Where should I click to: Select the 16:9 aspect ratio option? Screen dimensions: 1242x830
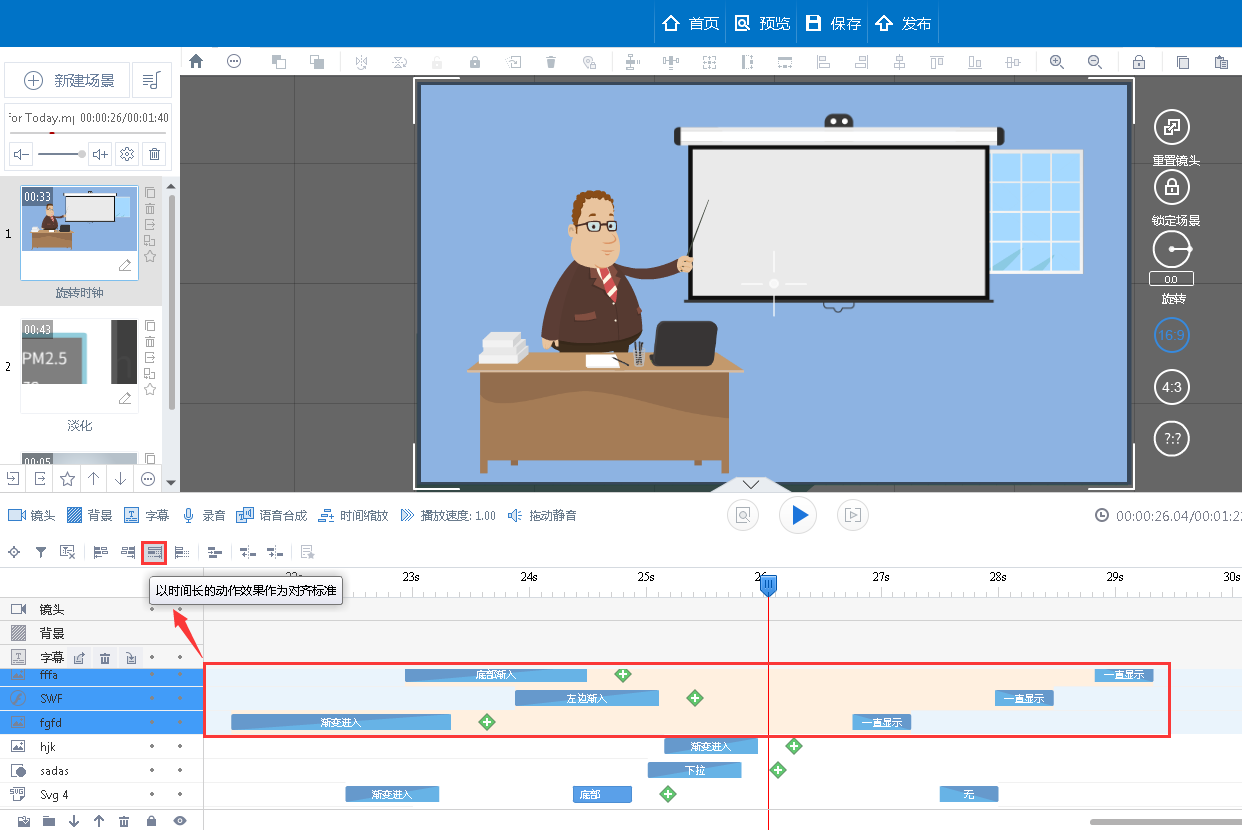(x=1171, y=335)
